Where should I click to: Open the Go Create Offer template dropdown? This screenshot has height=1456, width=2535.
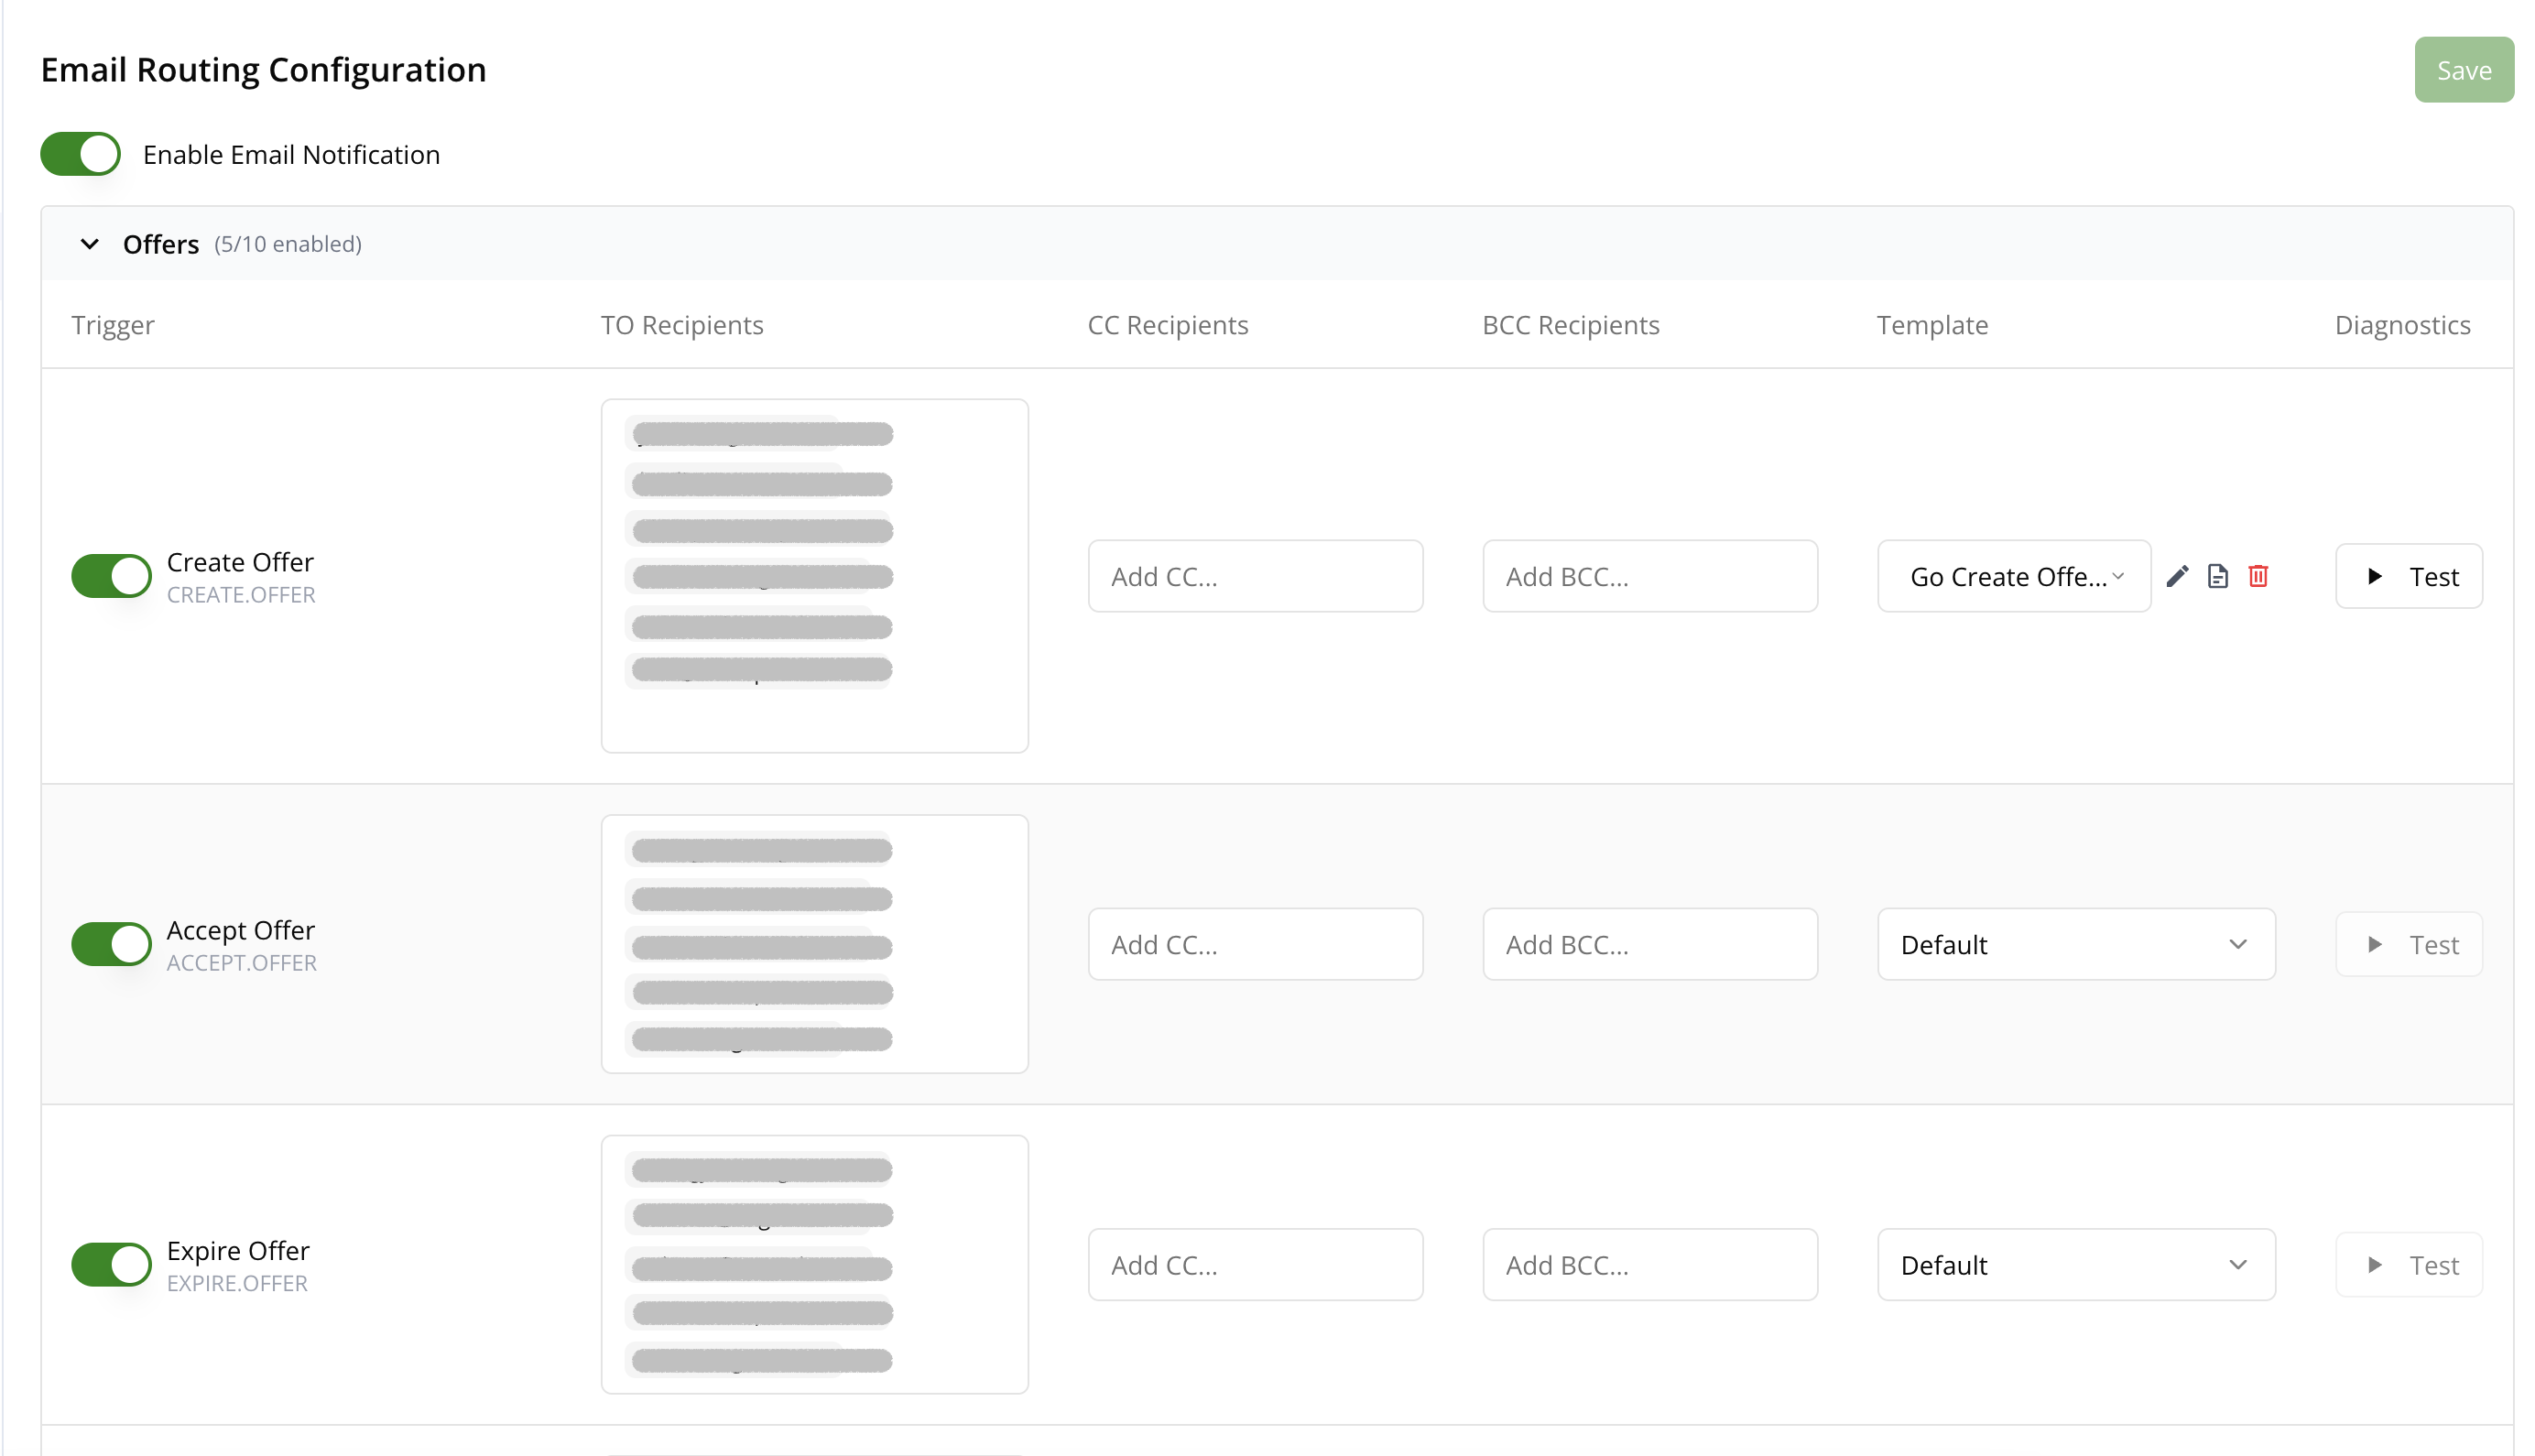(2014, 576)
